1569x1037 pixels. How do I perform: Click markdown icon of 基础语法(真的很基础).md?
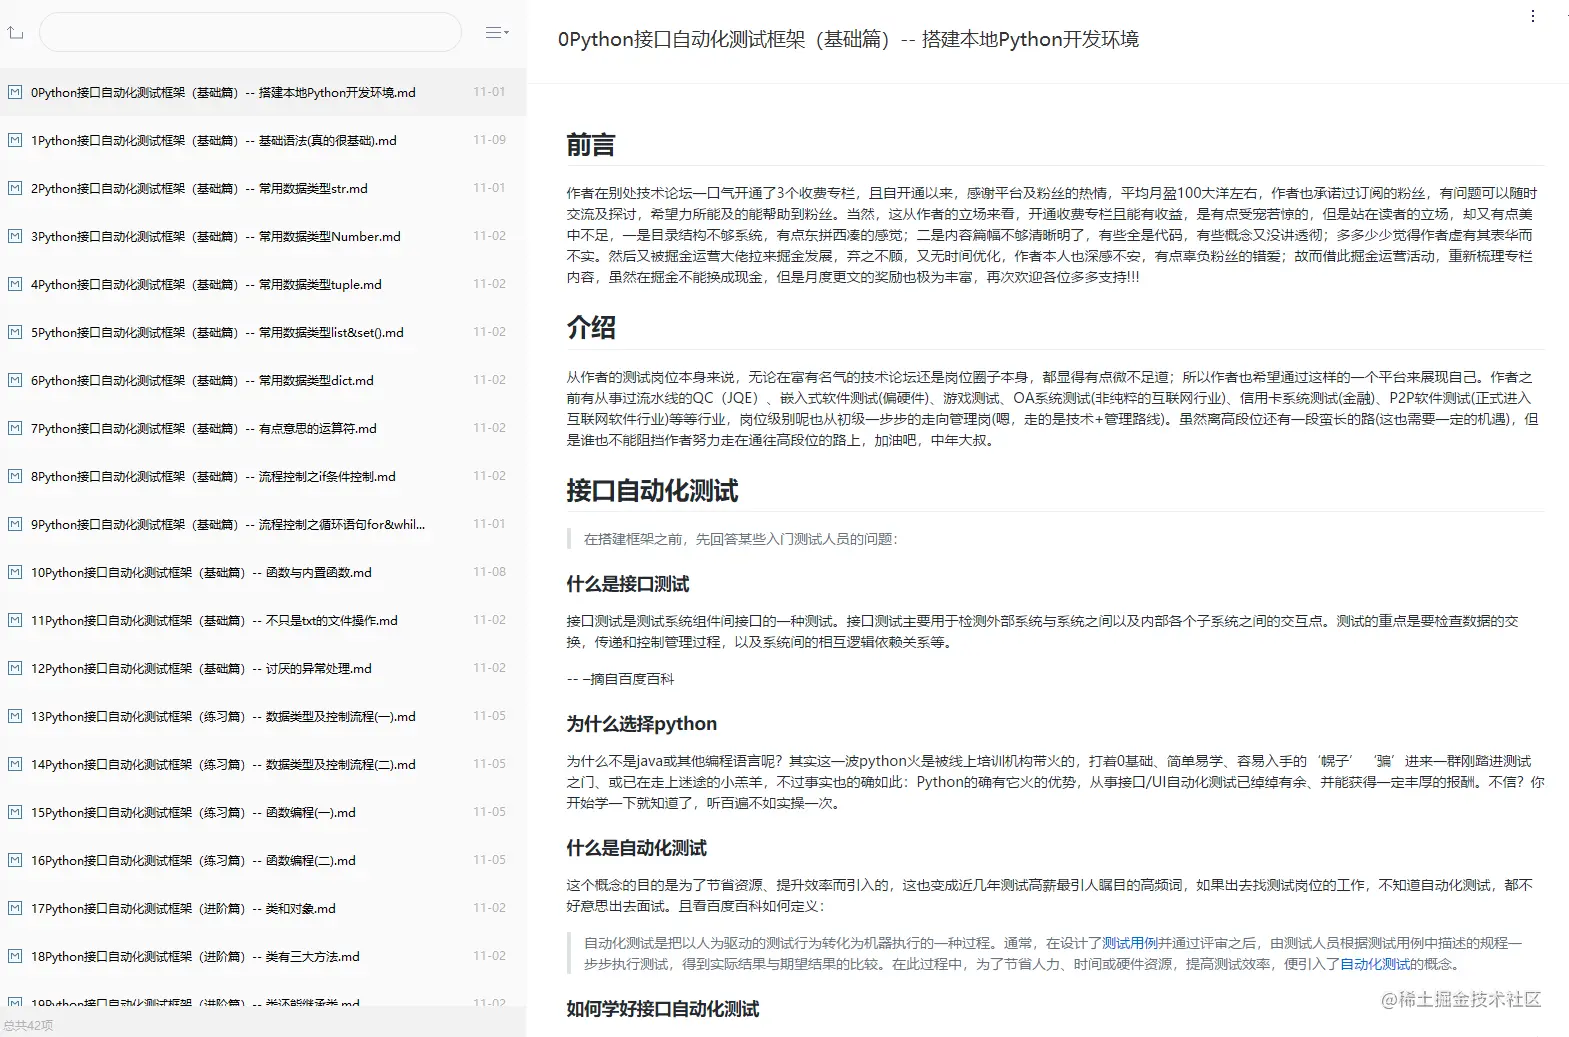pyautogui.click(x=15, y=140)
